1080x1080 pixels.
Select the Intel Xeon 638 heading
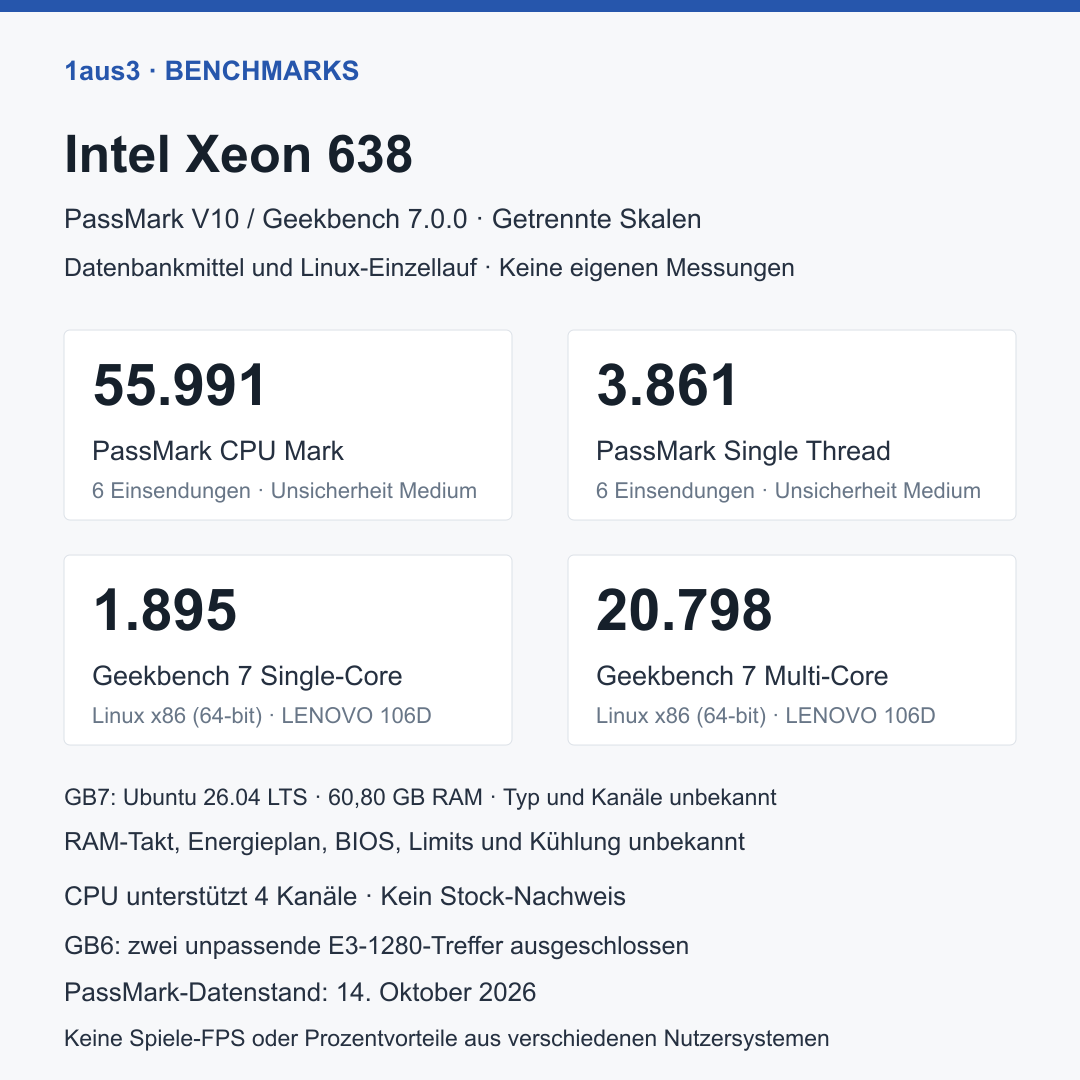click(238, 154)
